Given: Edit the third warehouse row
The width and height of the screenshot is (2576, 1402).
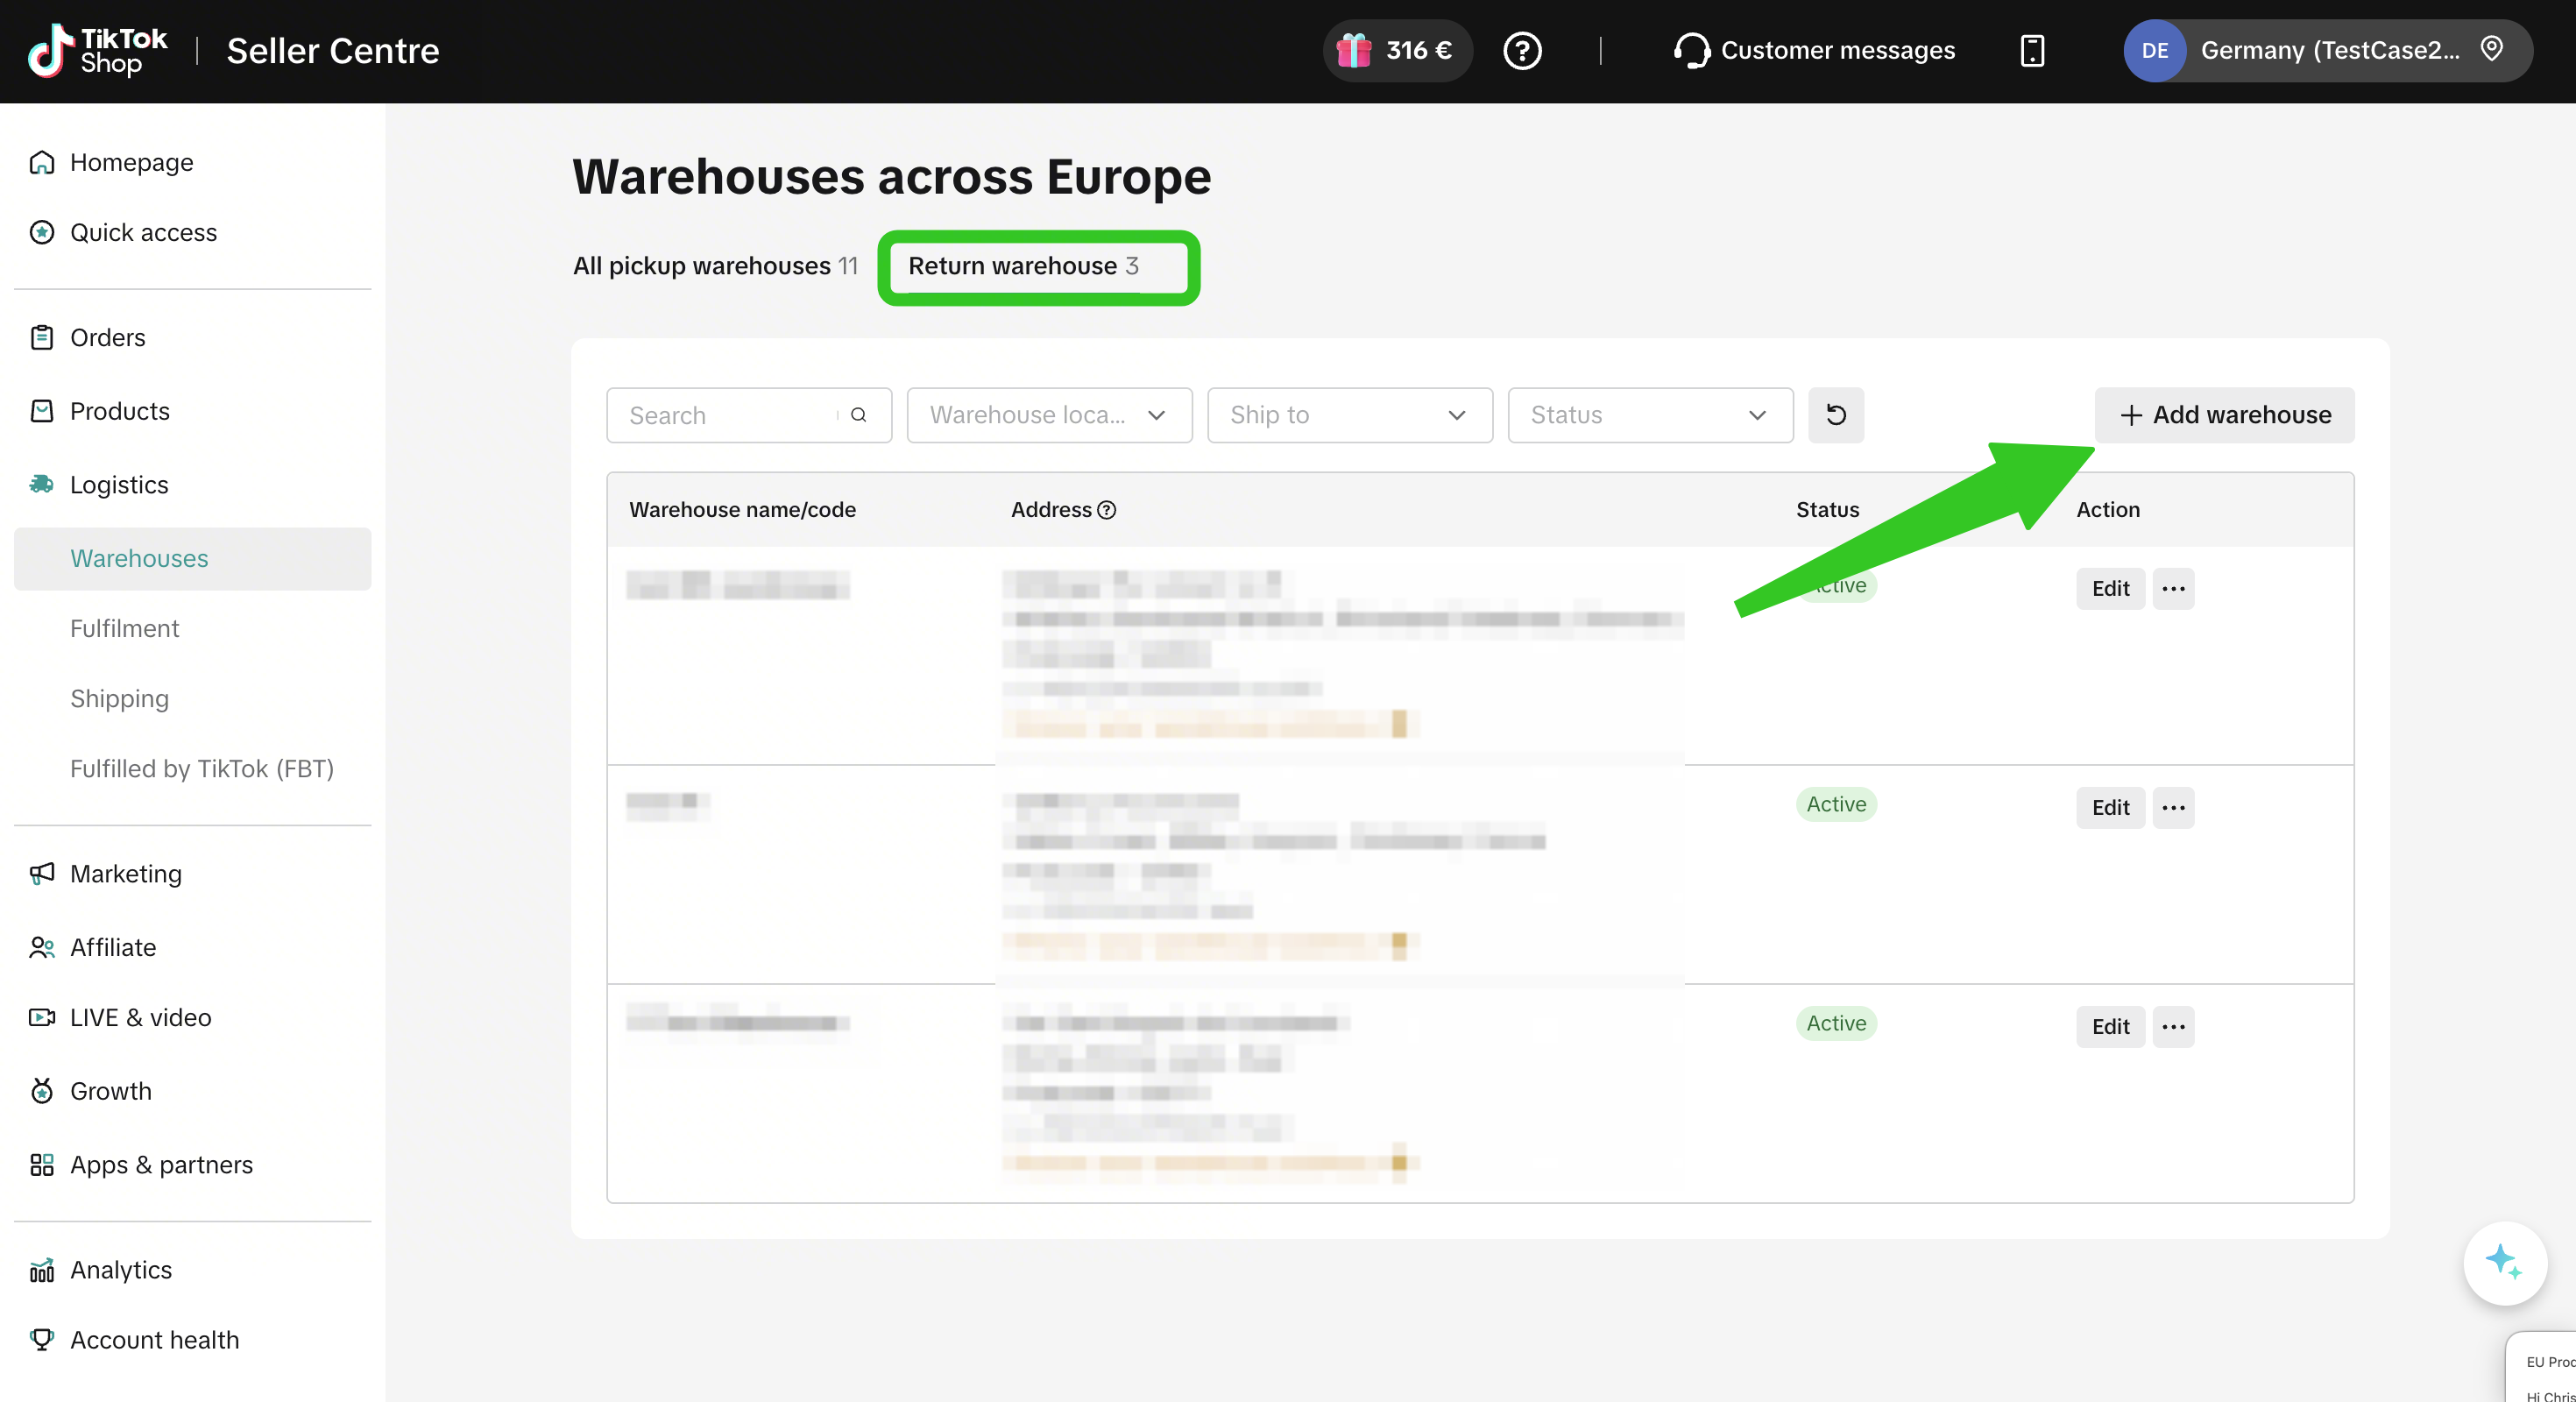Looking at the screenshot, I should point(2110,1026).
